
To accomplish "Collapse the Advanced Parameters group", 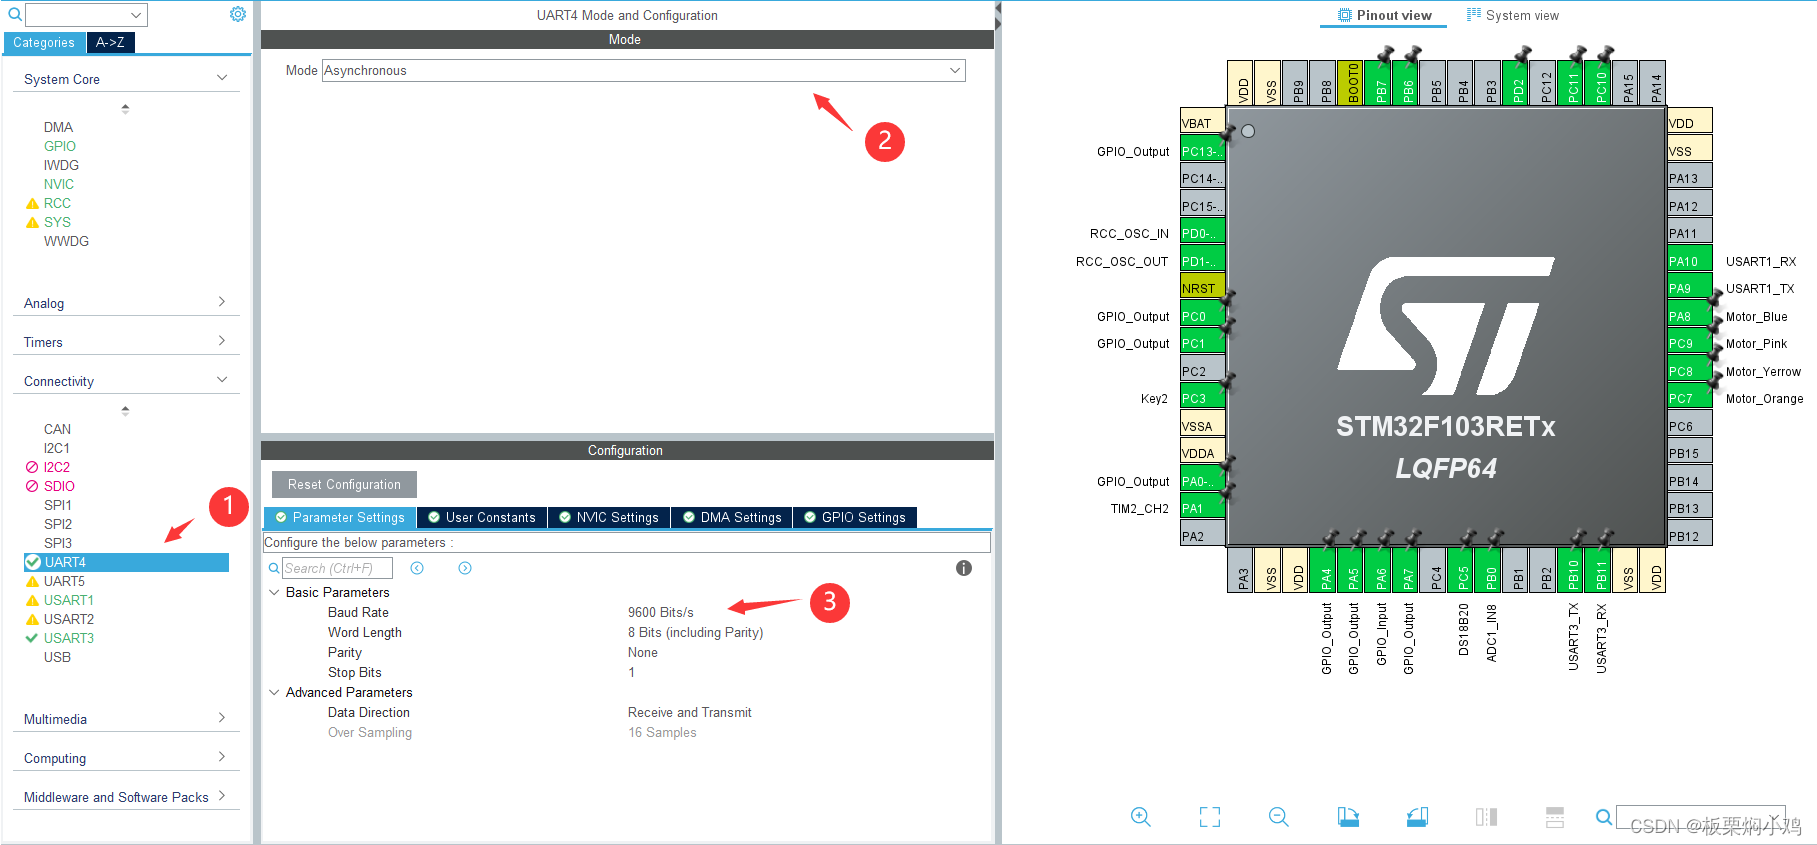I will click(275, 692).
